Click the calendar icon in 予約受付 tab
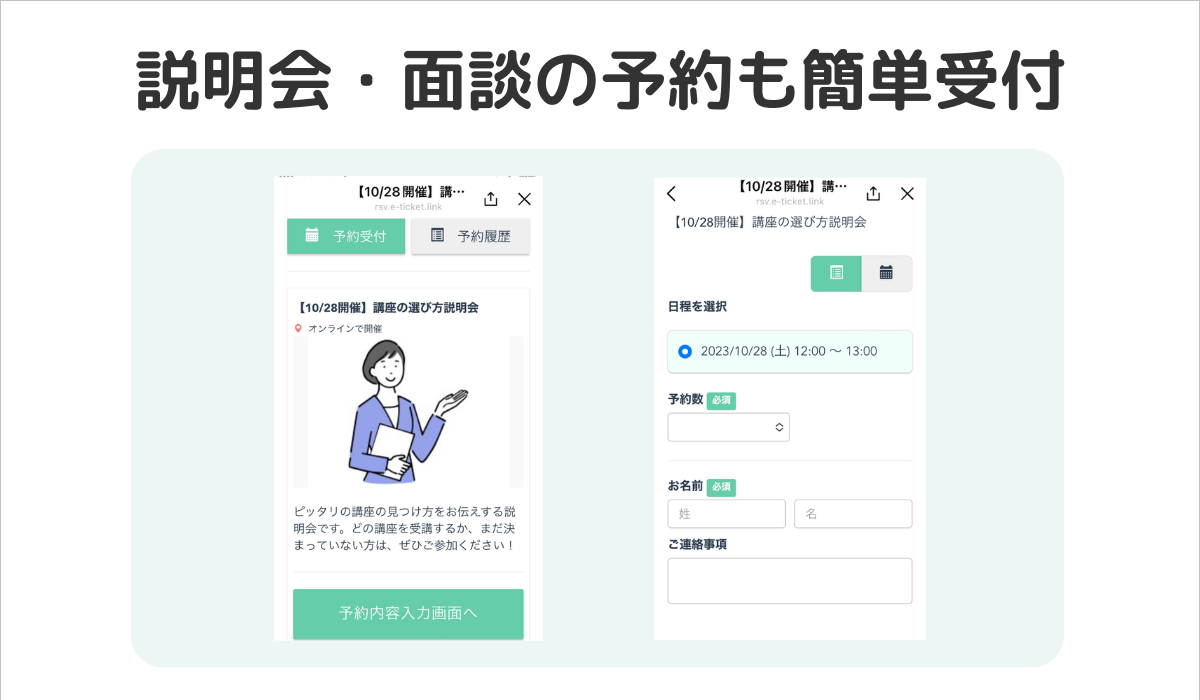The width and height of the screenshot is (1200, 700). [312, 235]
